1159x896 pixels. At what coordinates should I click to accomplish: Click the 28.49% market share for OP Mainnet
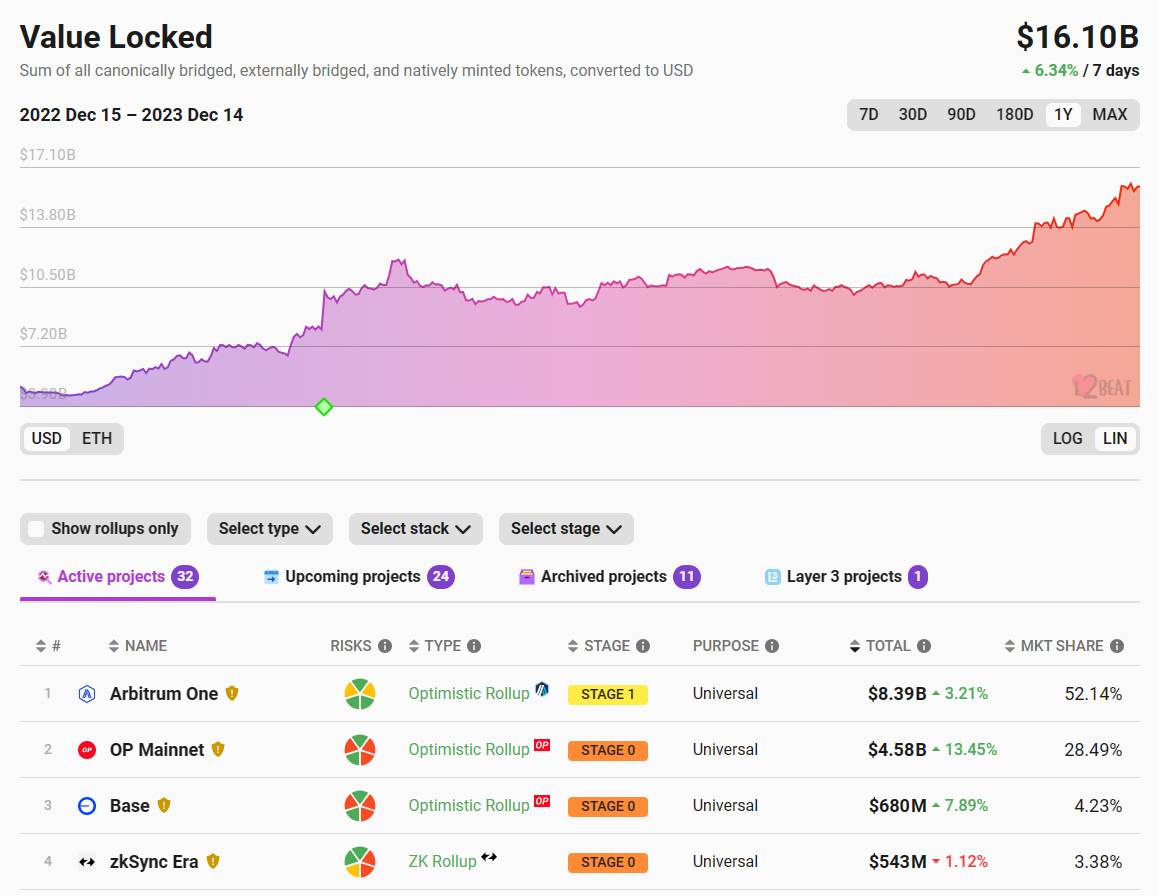coord(1093,750)
